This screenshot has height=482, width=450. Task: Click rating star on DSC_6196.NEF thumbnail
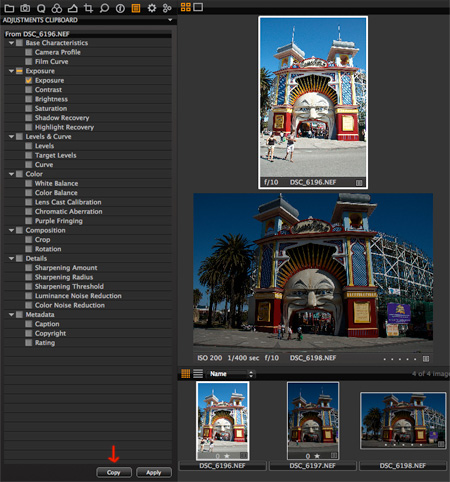[x=227, y=456]
